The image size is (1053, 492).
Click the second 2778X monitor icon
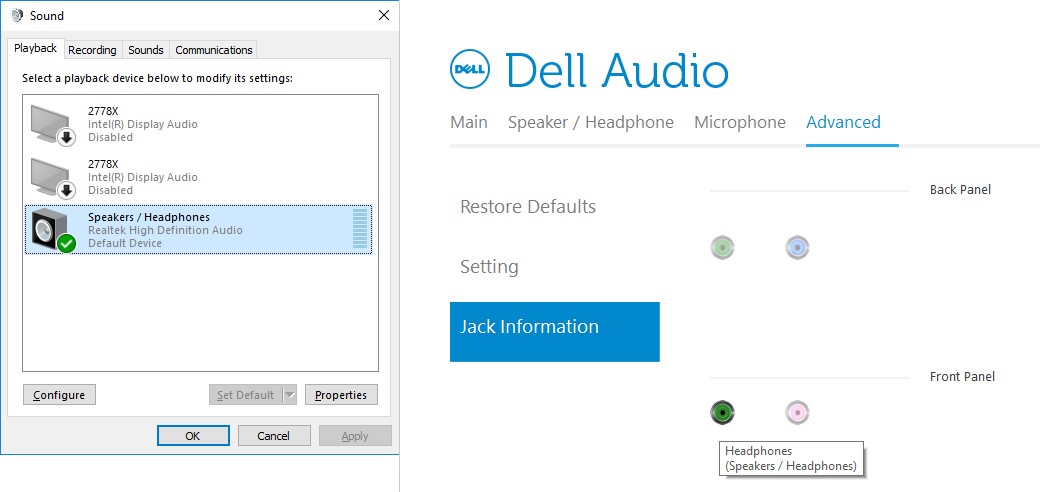(52, 178)
